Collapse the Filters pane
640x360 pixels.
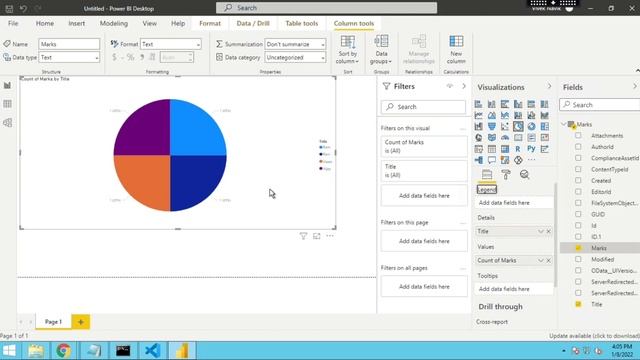click(x=464, y=86)
